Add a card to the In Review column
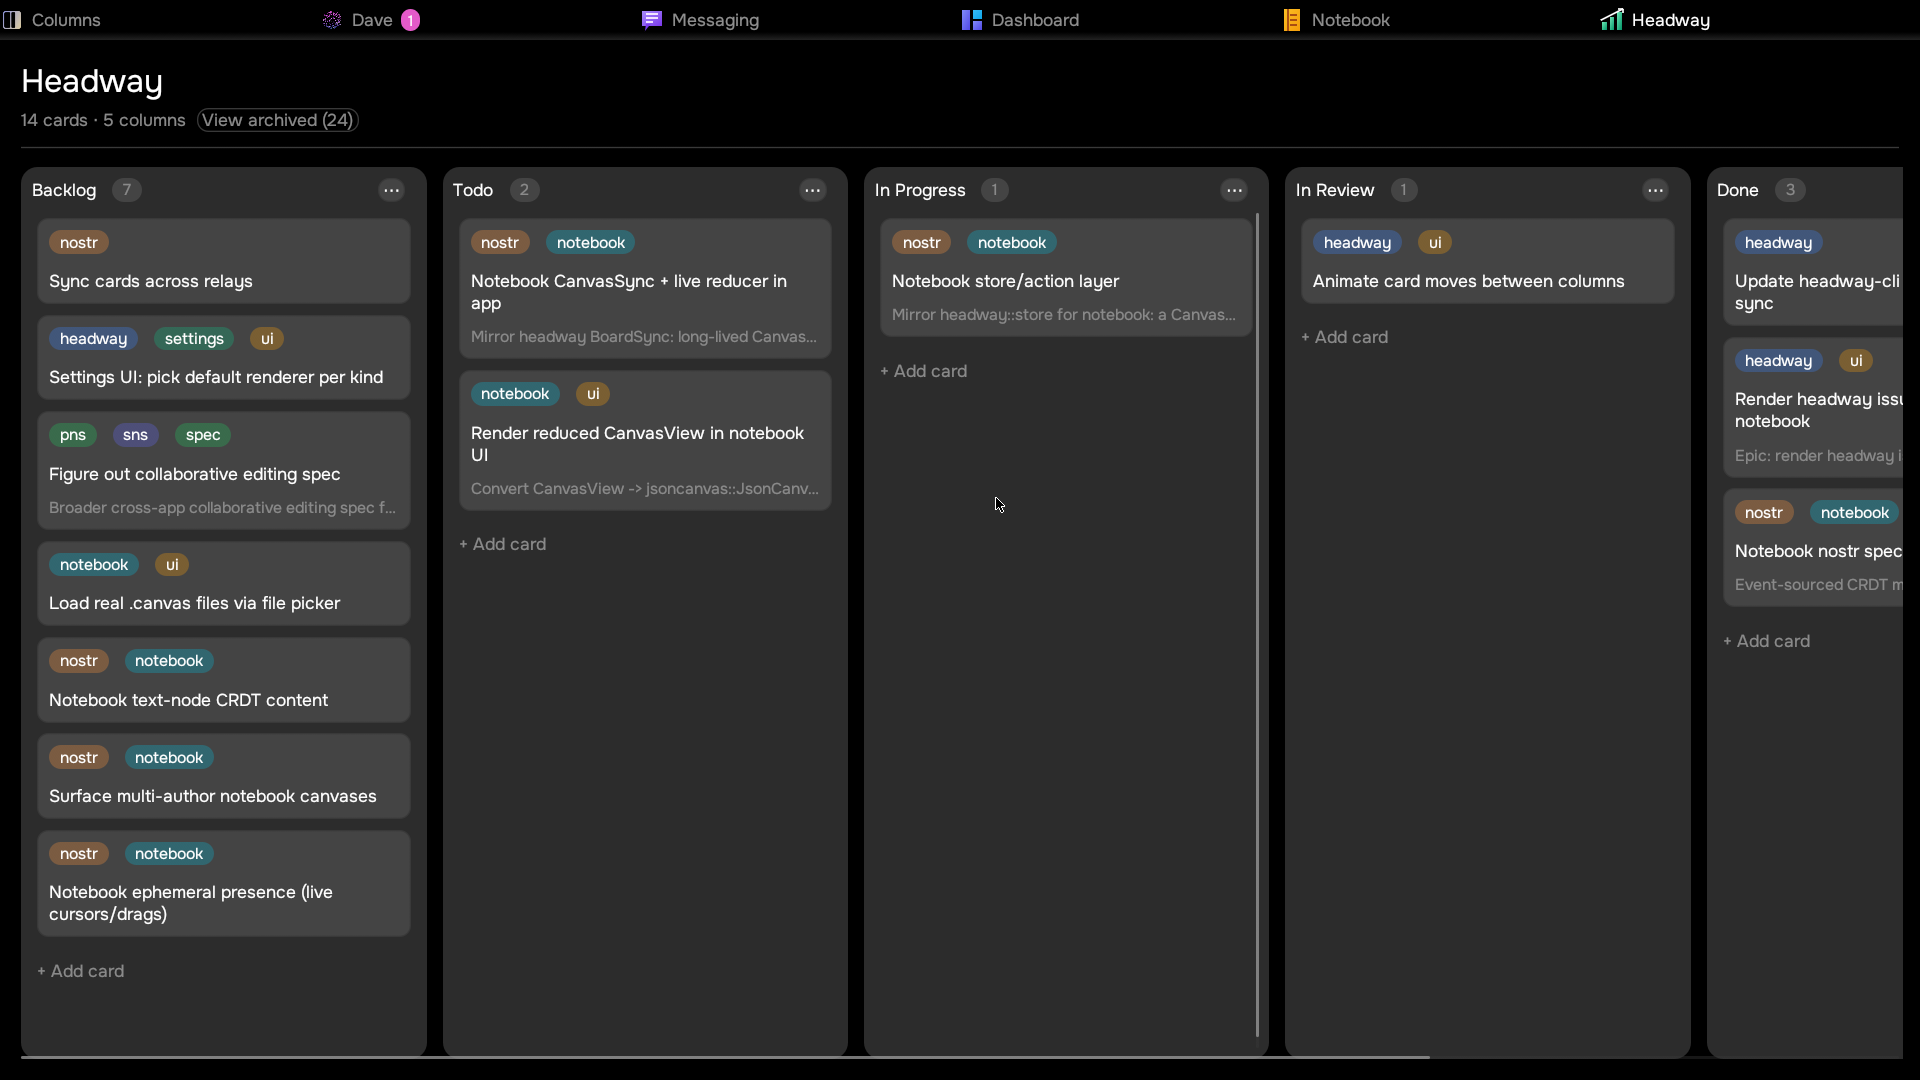Viewport: 1920px width, 1080px height. (x=1345, y=337)
